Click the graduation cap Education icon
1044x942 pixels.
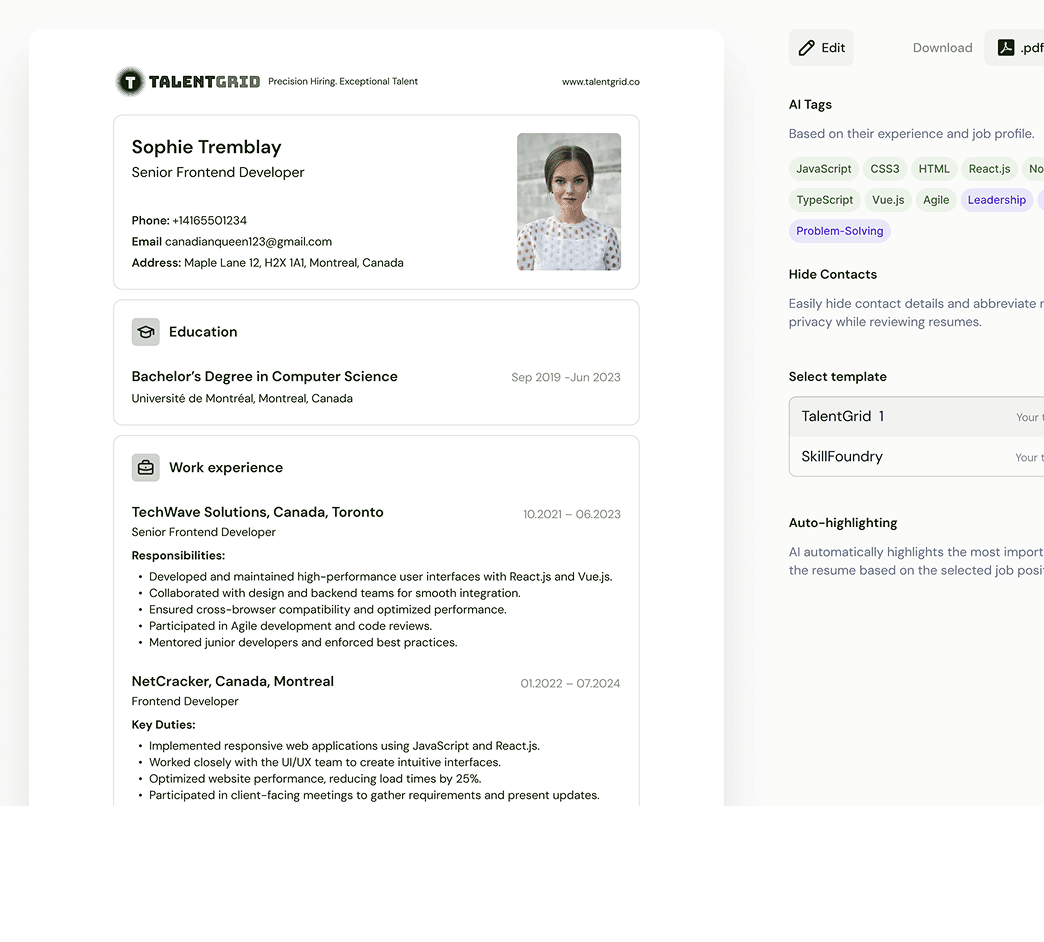(x=146, y=332)
